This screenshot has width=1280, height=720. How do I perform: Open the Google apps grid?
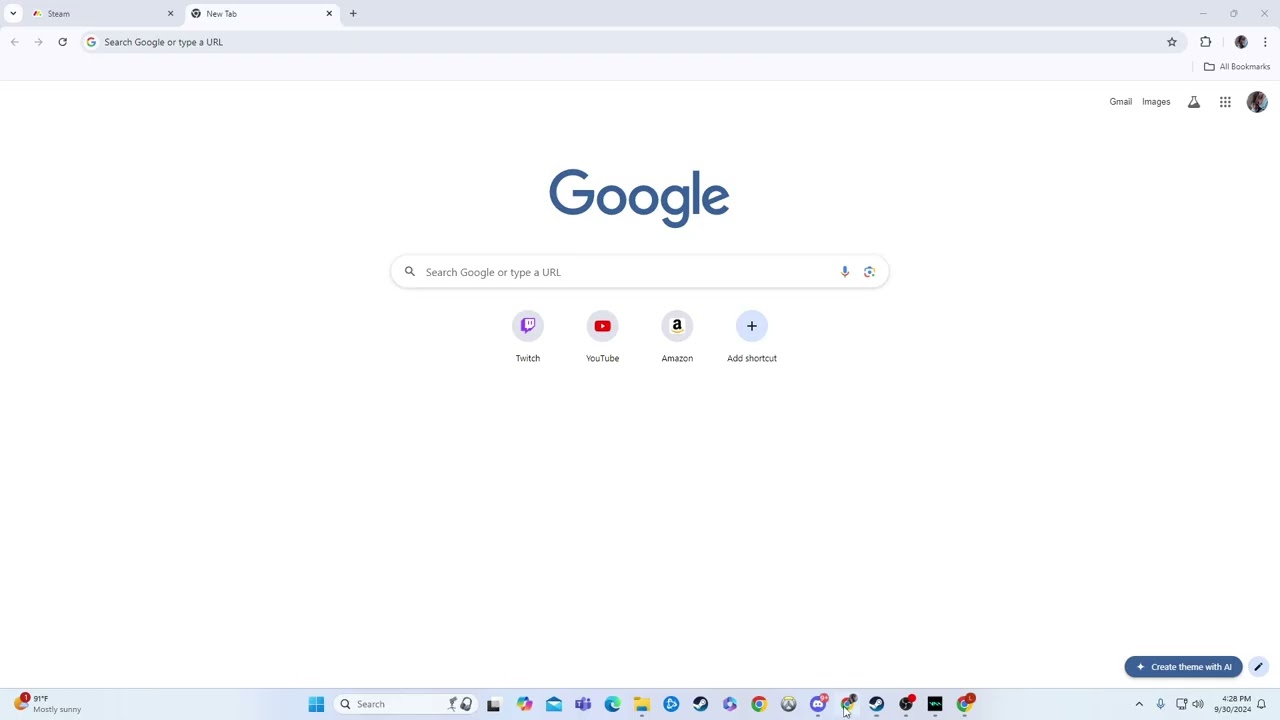click(x=1225, y=102)
